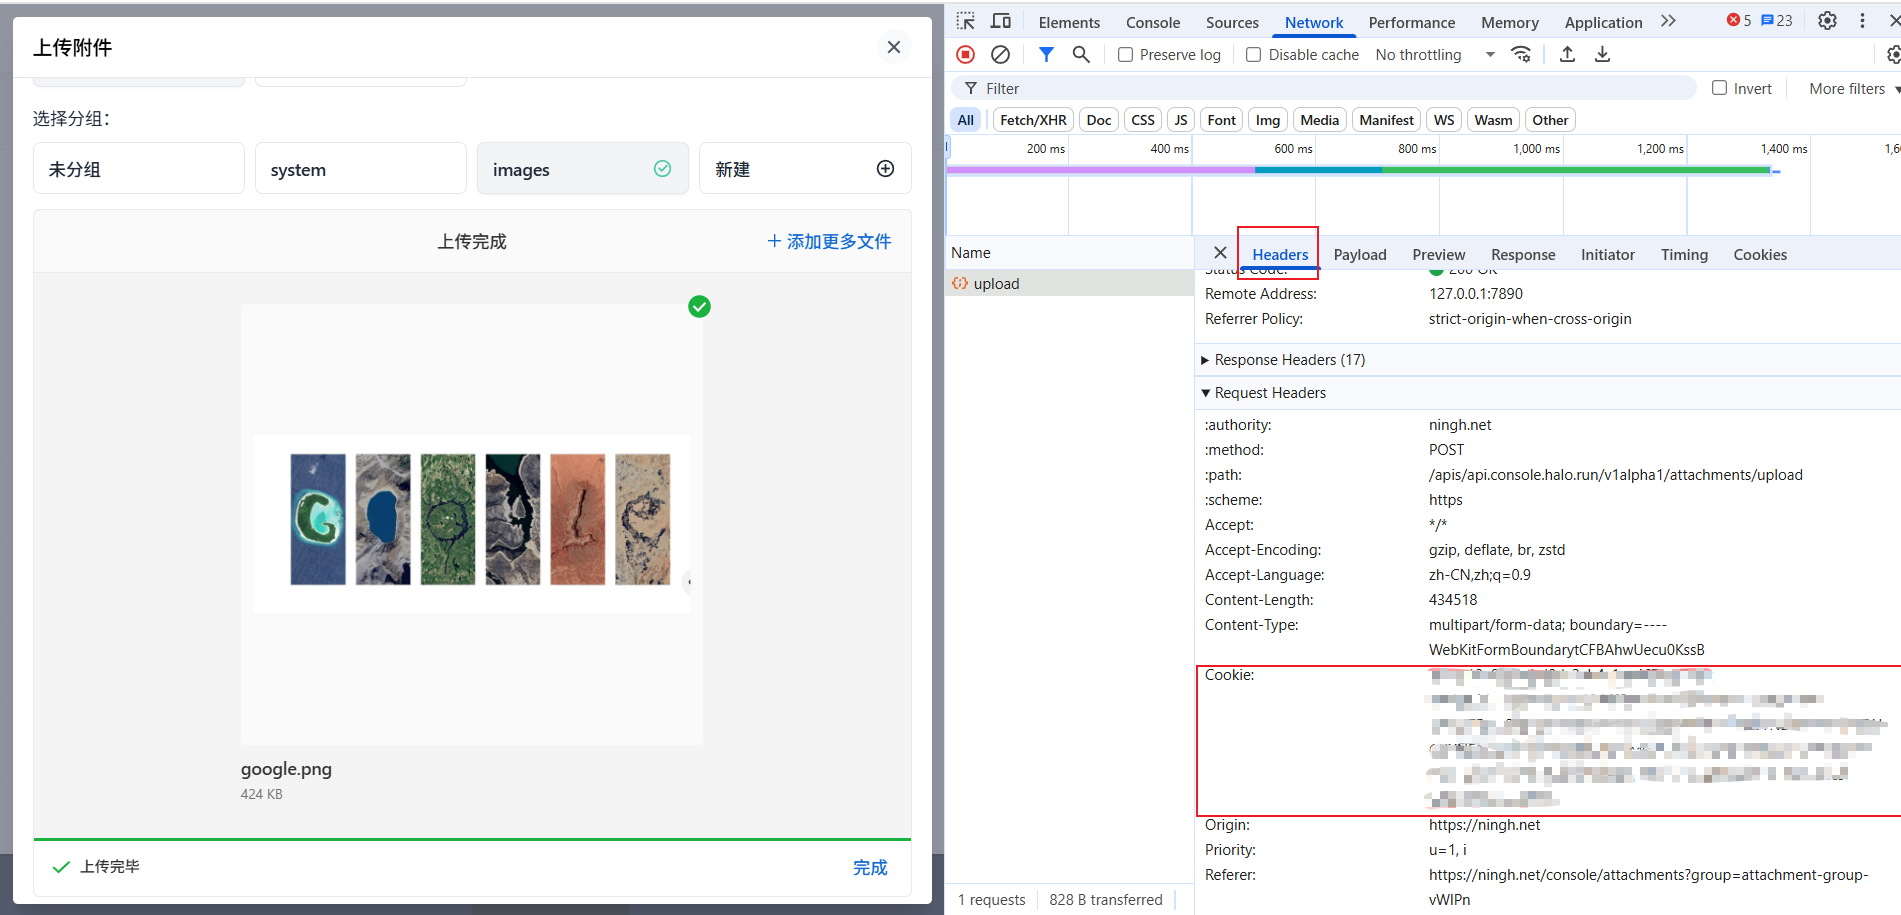This screenshot has width=1901, height=915.
Task: Open the Response tab
Action: pos(1523,254)
